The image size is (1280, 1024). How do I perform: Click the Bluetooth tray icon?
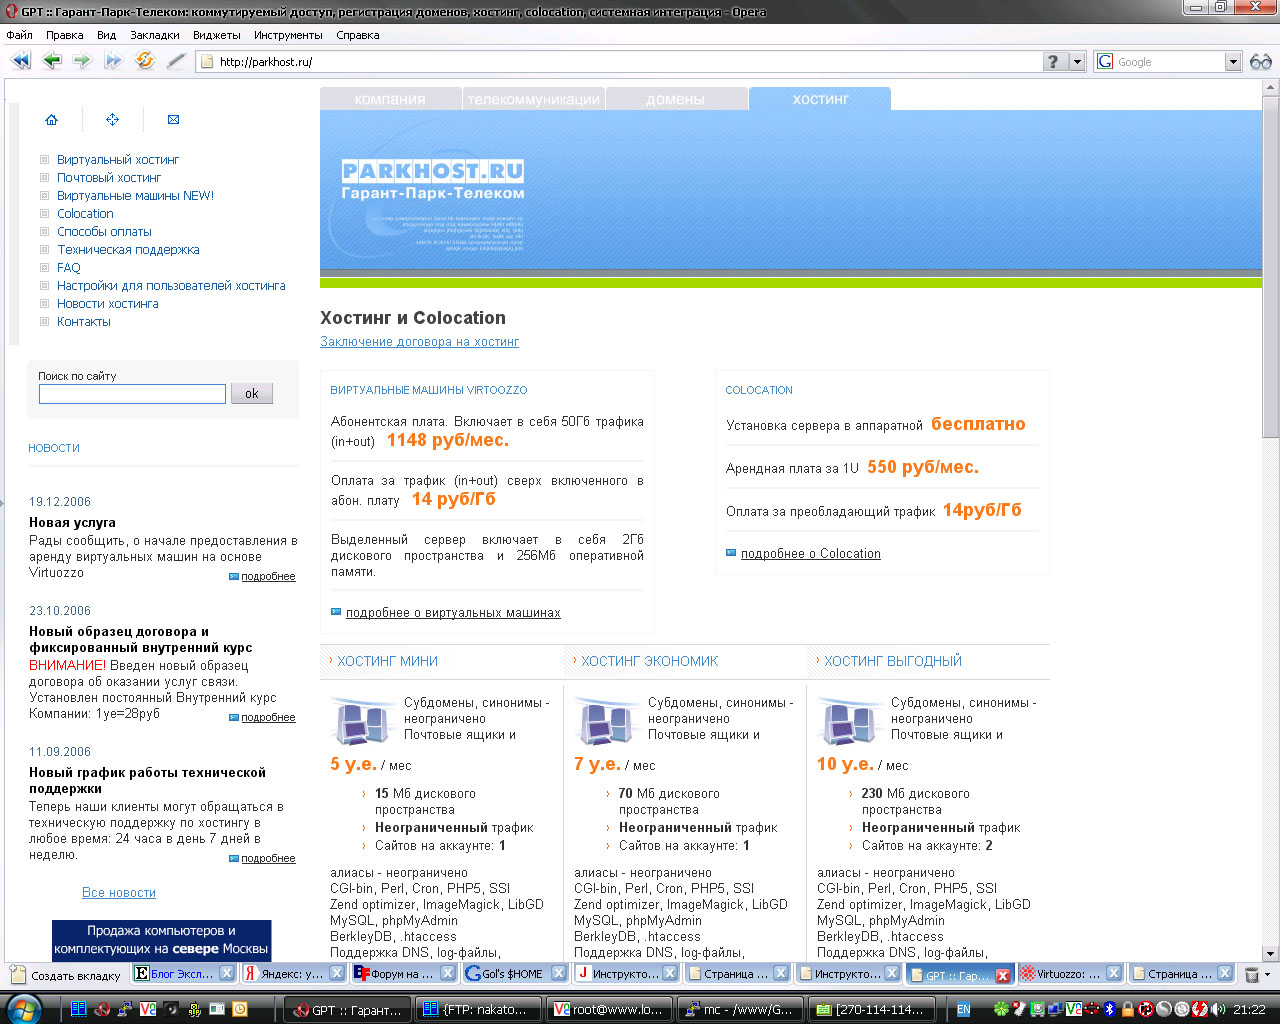(x=1109, y=1010)
